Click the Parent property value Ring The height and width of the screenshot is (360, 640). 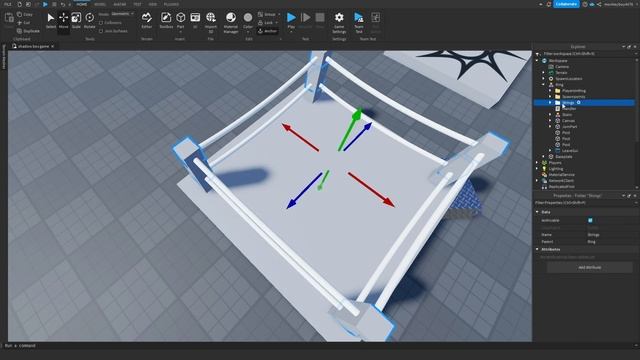click(x=591, y=242)
